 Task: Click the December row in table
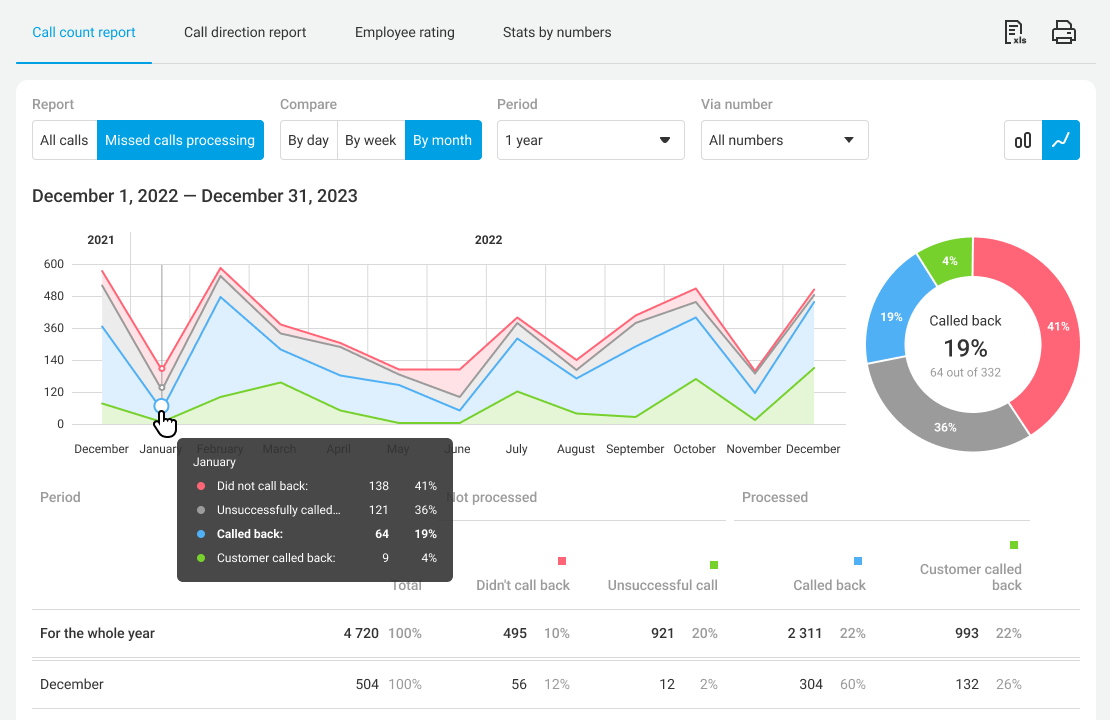tap(72, 684)
